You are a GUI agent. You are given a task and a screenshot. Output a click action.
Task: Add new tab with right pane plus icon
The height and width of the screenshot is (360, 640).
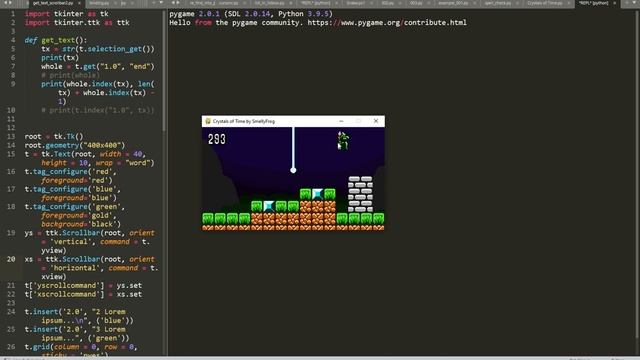[x=627, y=3]
